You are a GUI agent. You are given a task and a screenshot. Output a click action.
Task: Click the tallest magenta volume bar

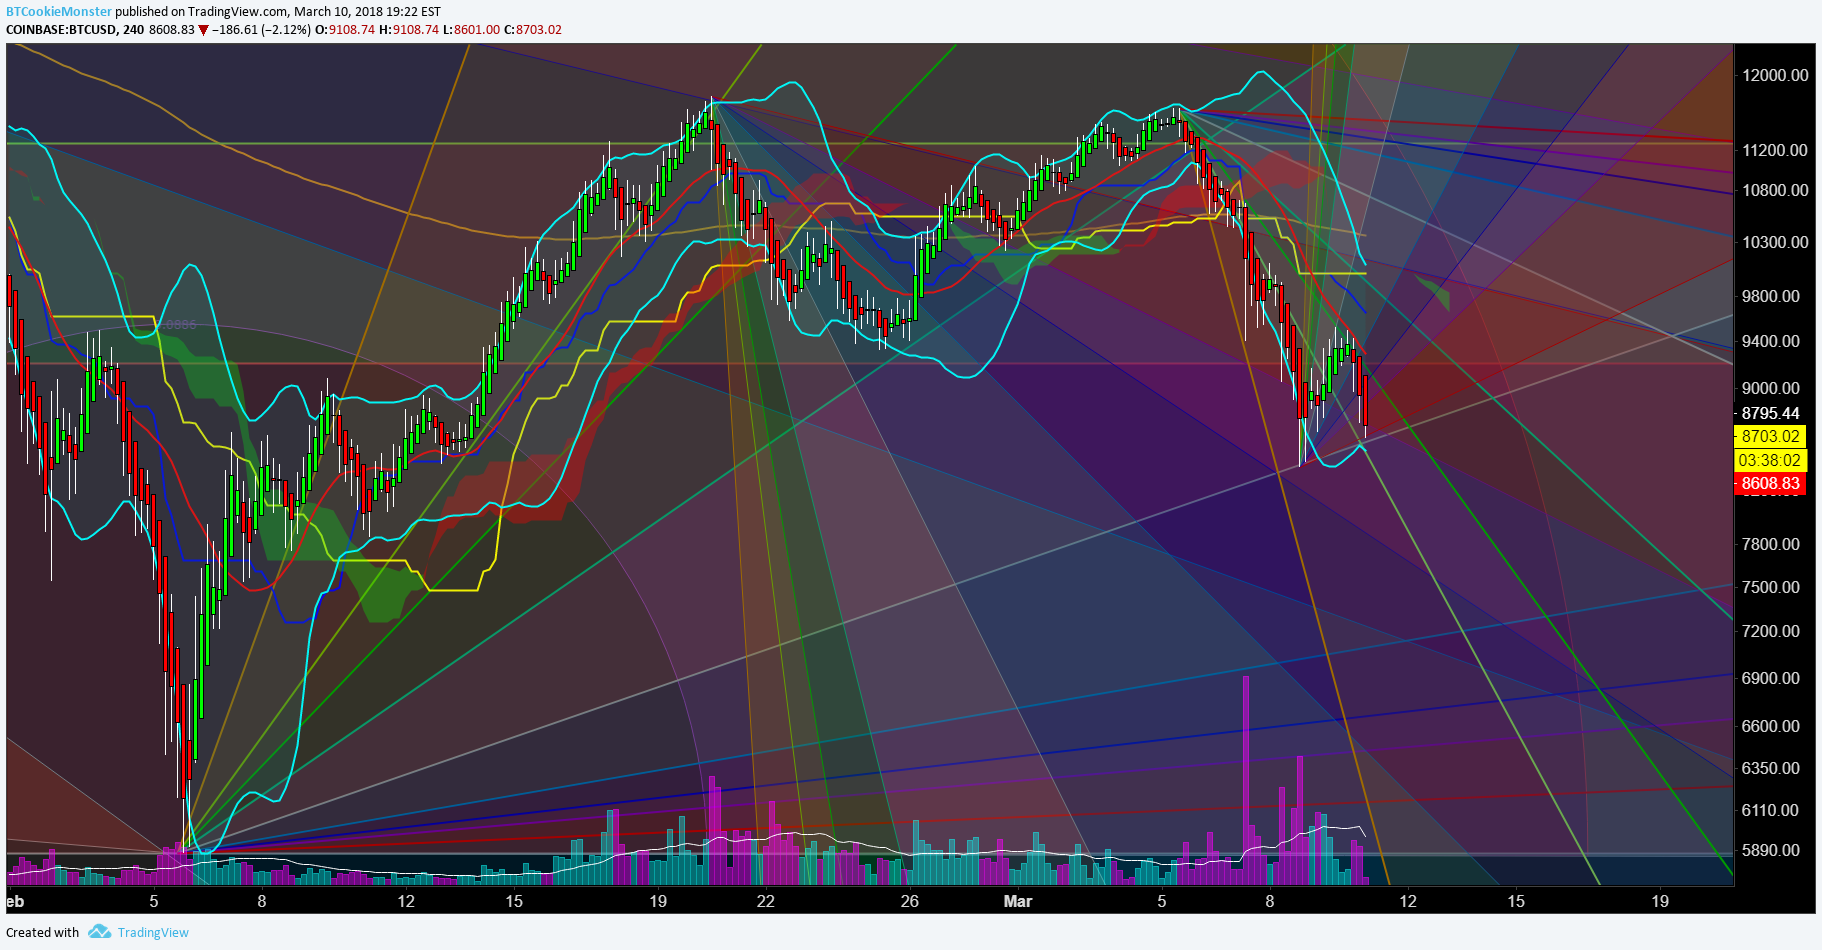pos(1246,780)
